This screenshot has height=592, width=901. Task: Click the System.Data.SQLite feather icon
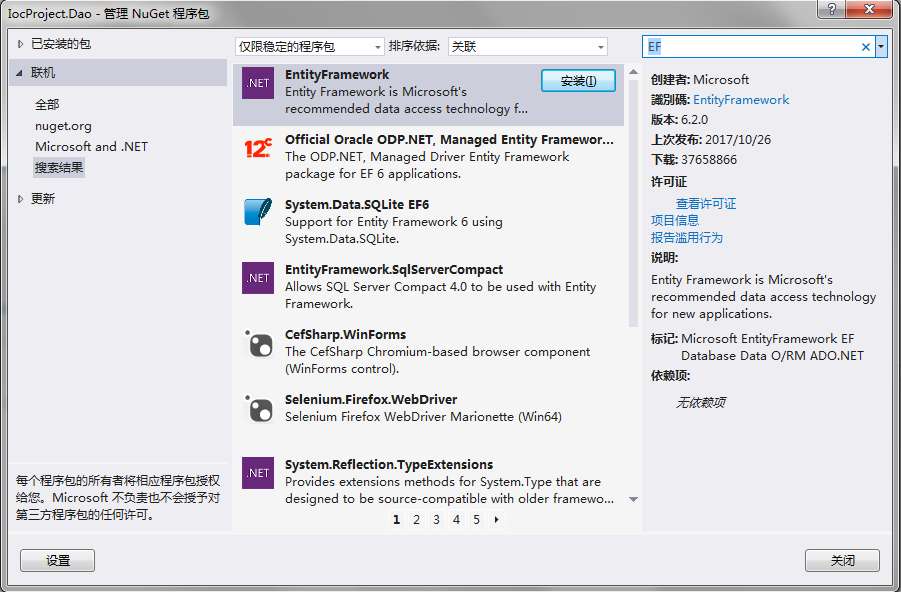click(x=257, y=212)
